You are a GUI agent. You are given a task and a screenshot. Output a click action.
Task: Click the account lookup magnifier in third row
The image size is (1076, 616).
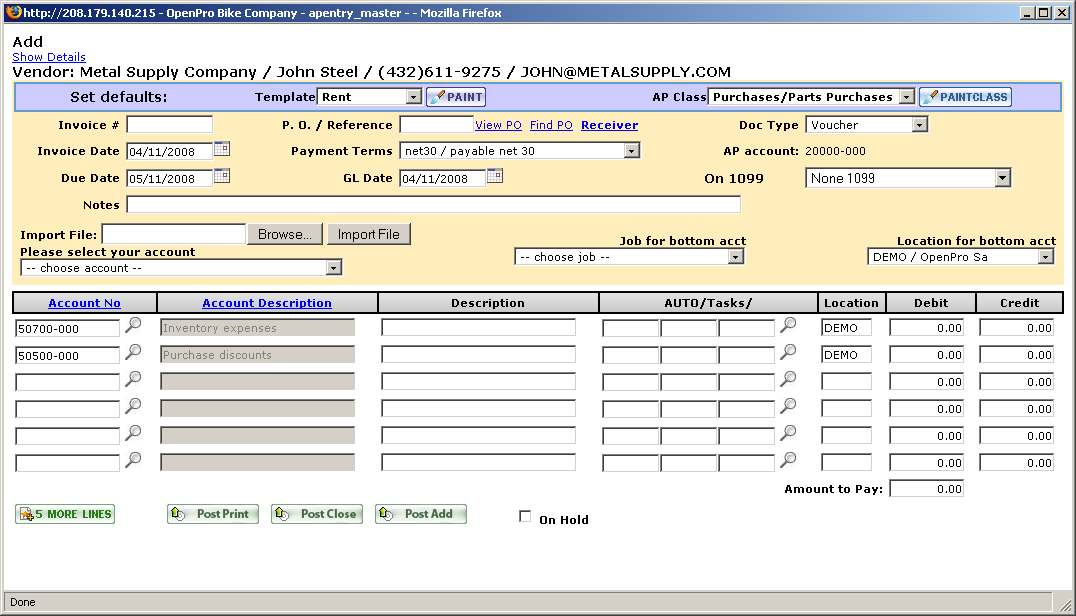pos(133,379)
